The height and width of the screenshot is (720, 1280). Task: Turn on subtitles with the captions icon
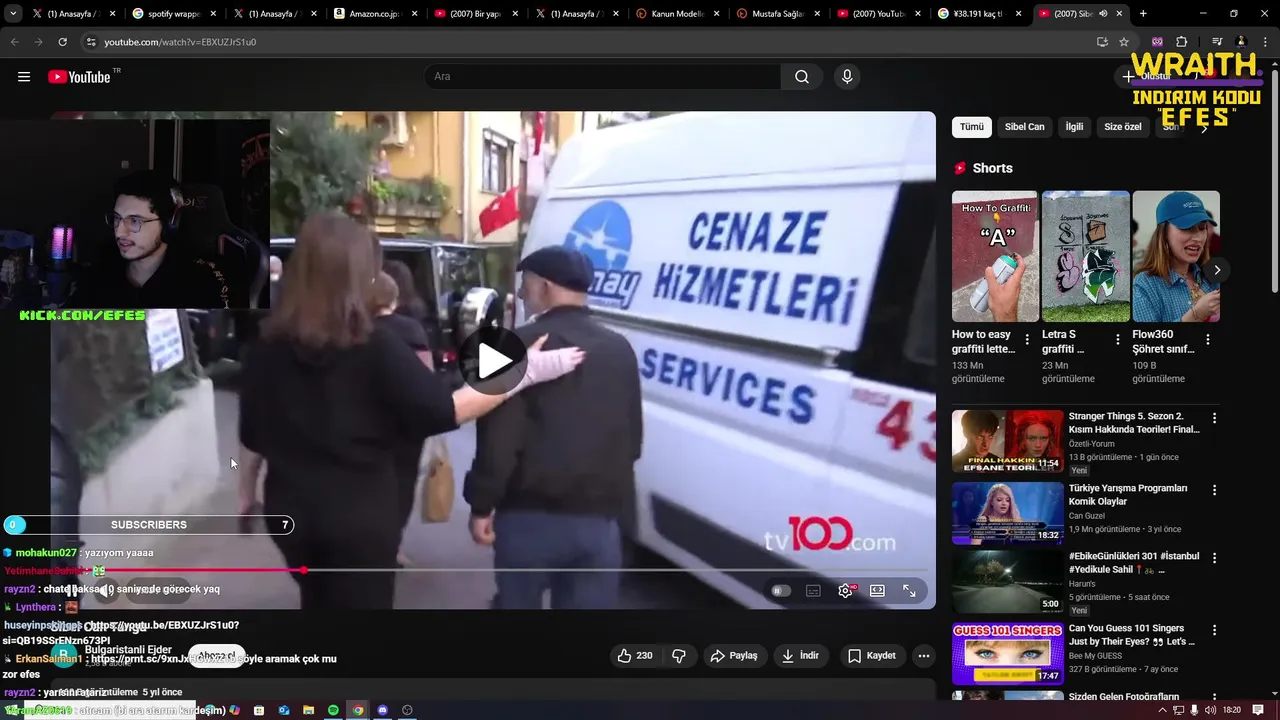pyautogui.click(x=813, y=591)
